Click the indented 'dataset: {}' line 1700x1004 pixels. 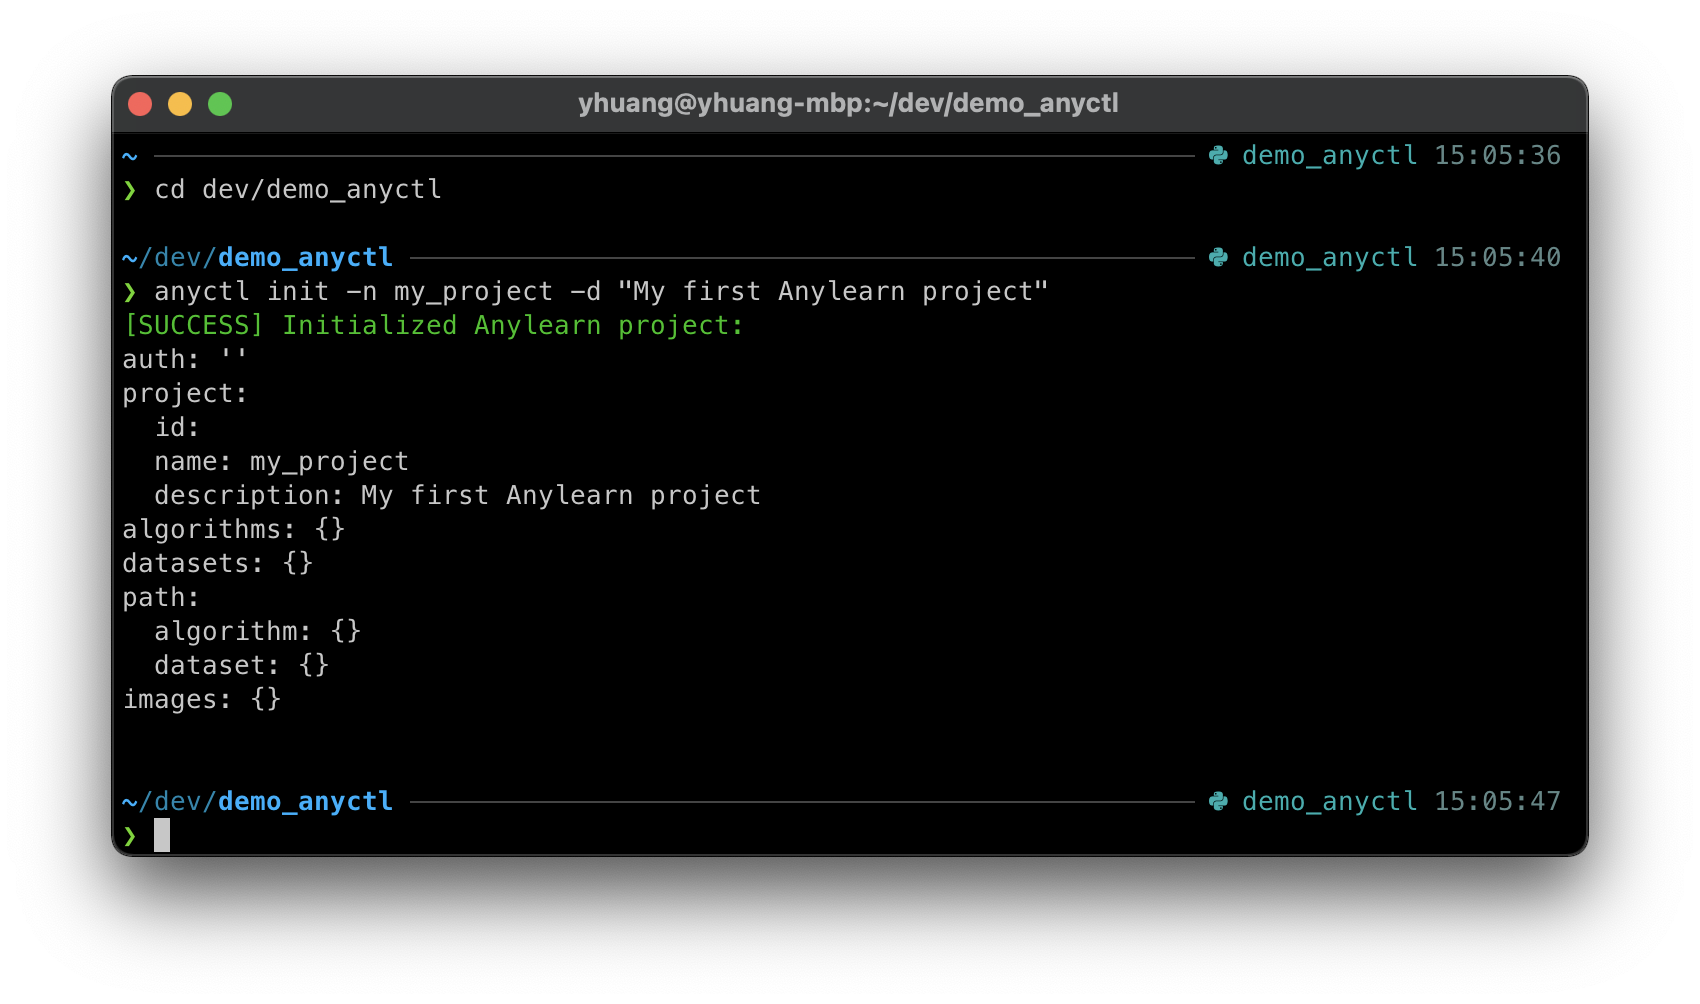pos(241,665)
